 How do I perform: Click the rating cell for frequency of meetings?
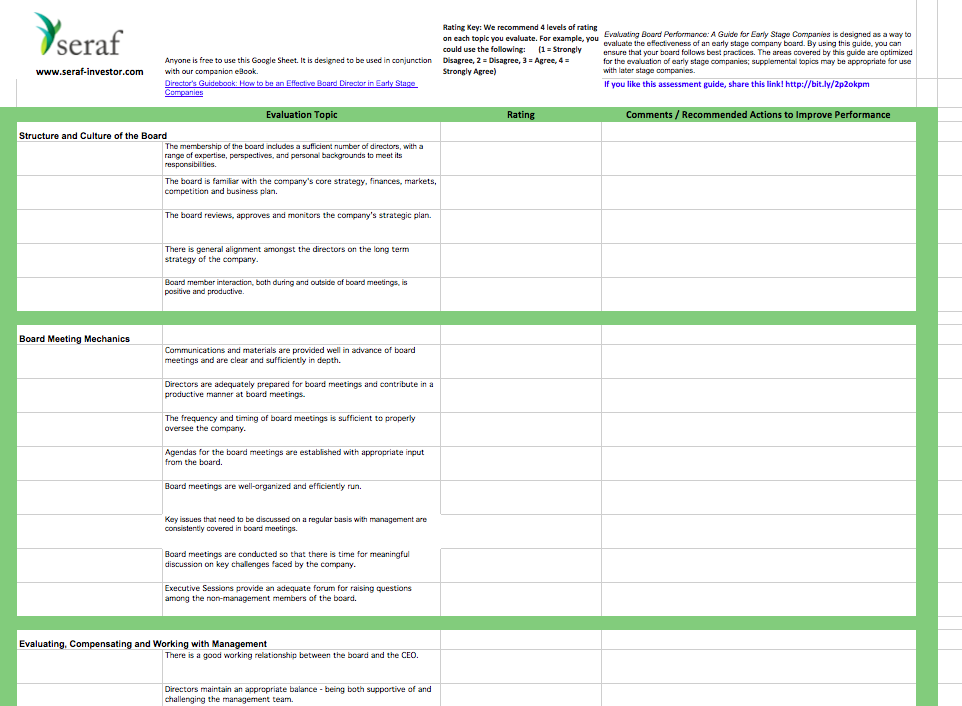(x=521, y=429)
